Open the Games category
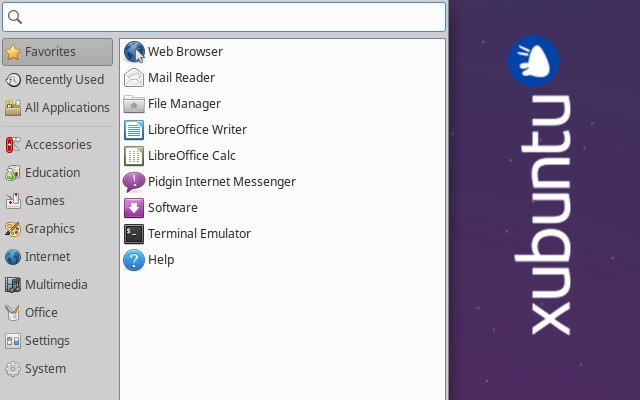640x400 pixels. (45, 201)
